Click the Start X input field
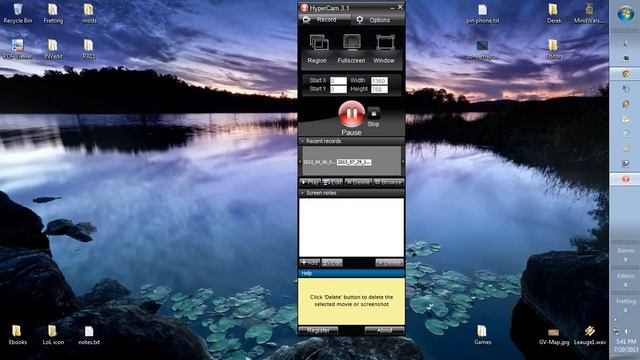The height and width of the screenshot is (360, 640). click(x=338, y=80)
